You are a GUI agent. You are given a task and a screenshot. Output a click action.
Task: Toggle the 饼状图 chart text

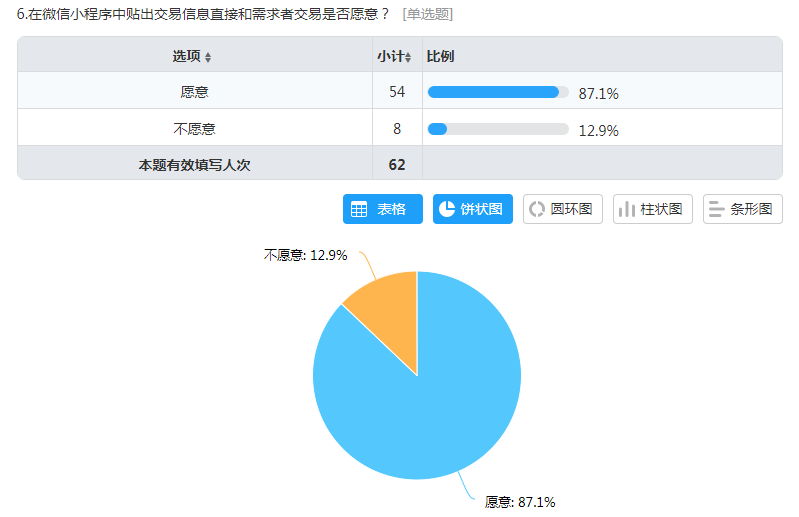pyautogui.click(x=481, y=209)
